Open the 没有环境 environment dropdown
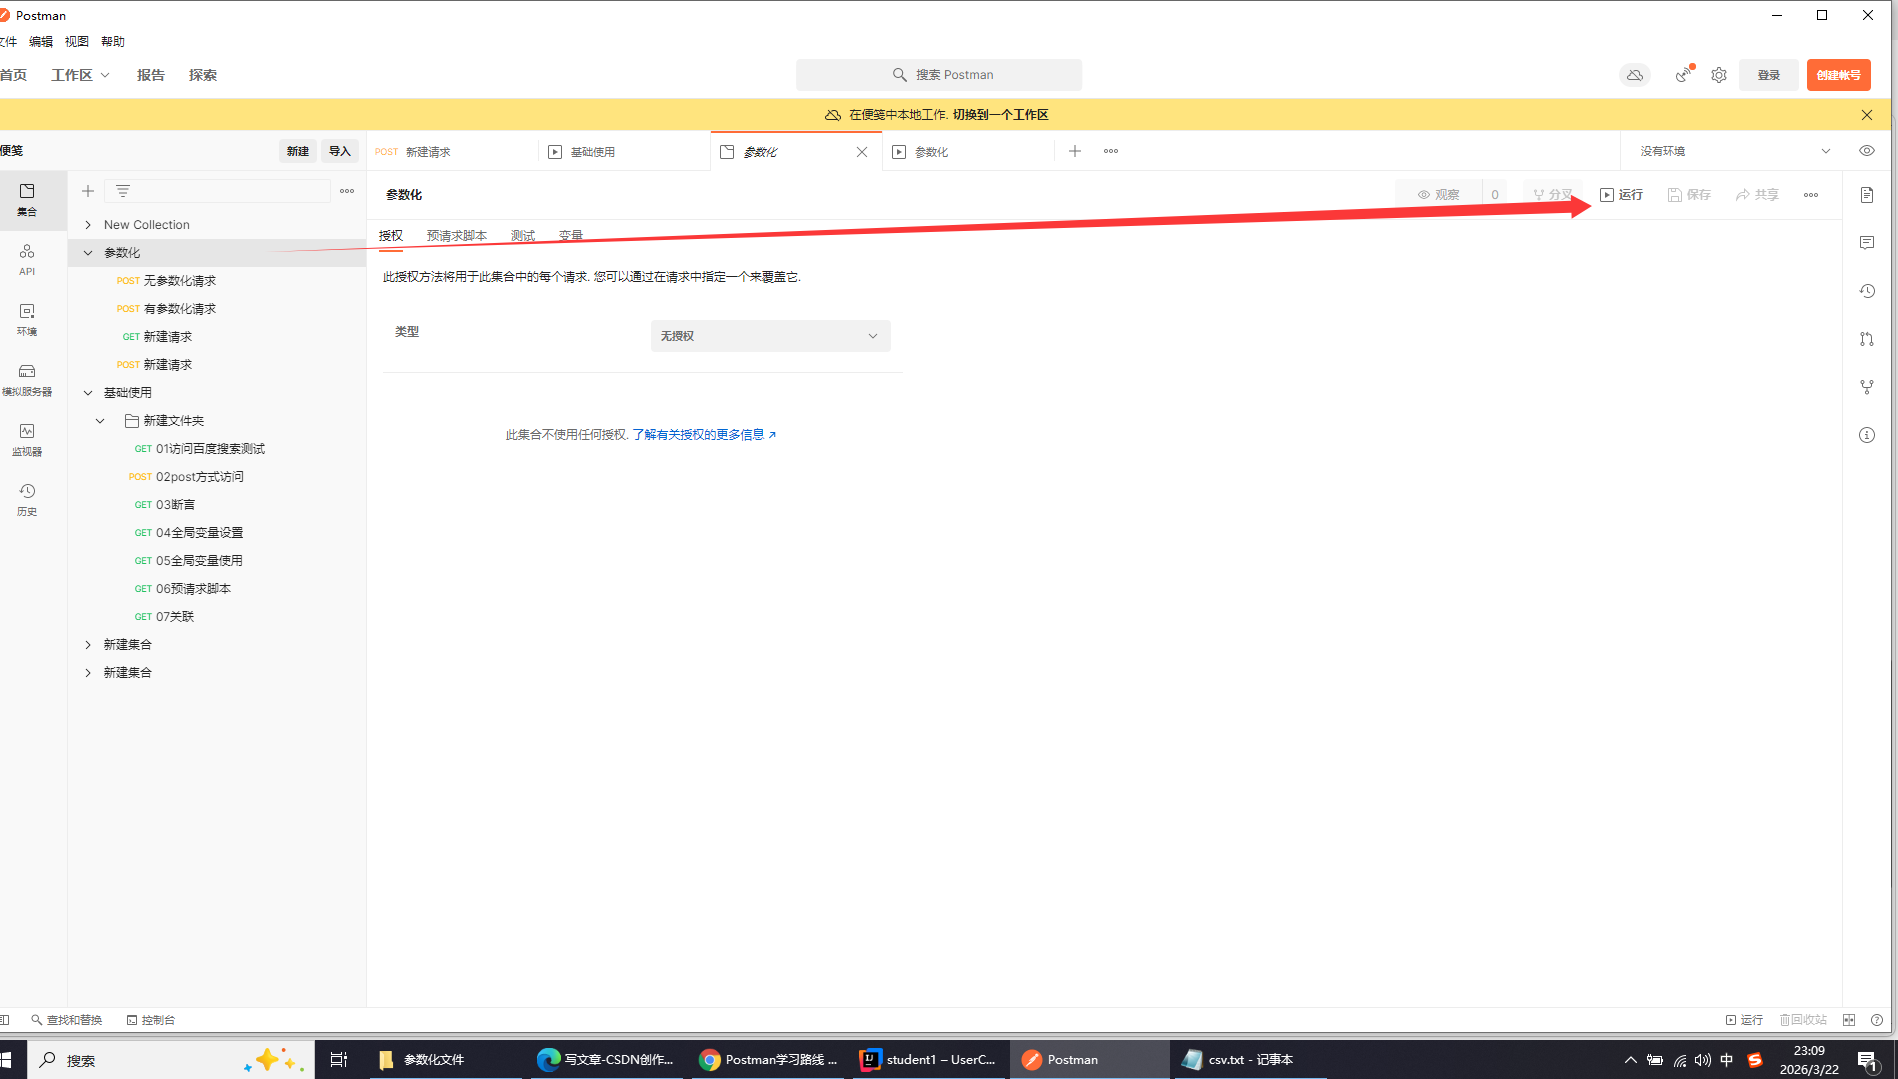 pos(1735,151)
